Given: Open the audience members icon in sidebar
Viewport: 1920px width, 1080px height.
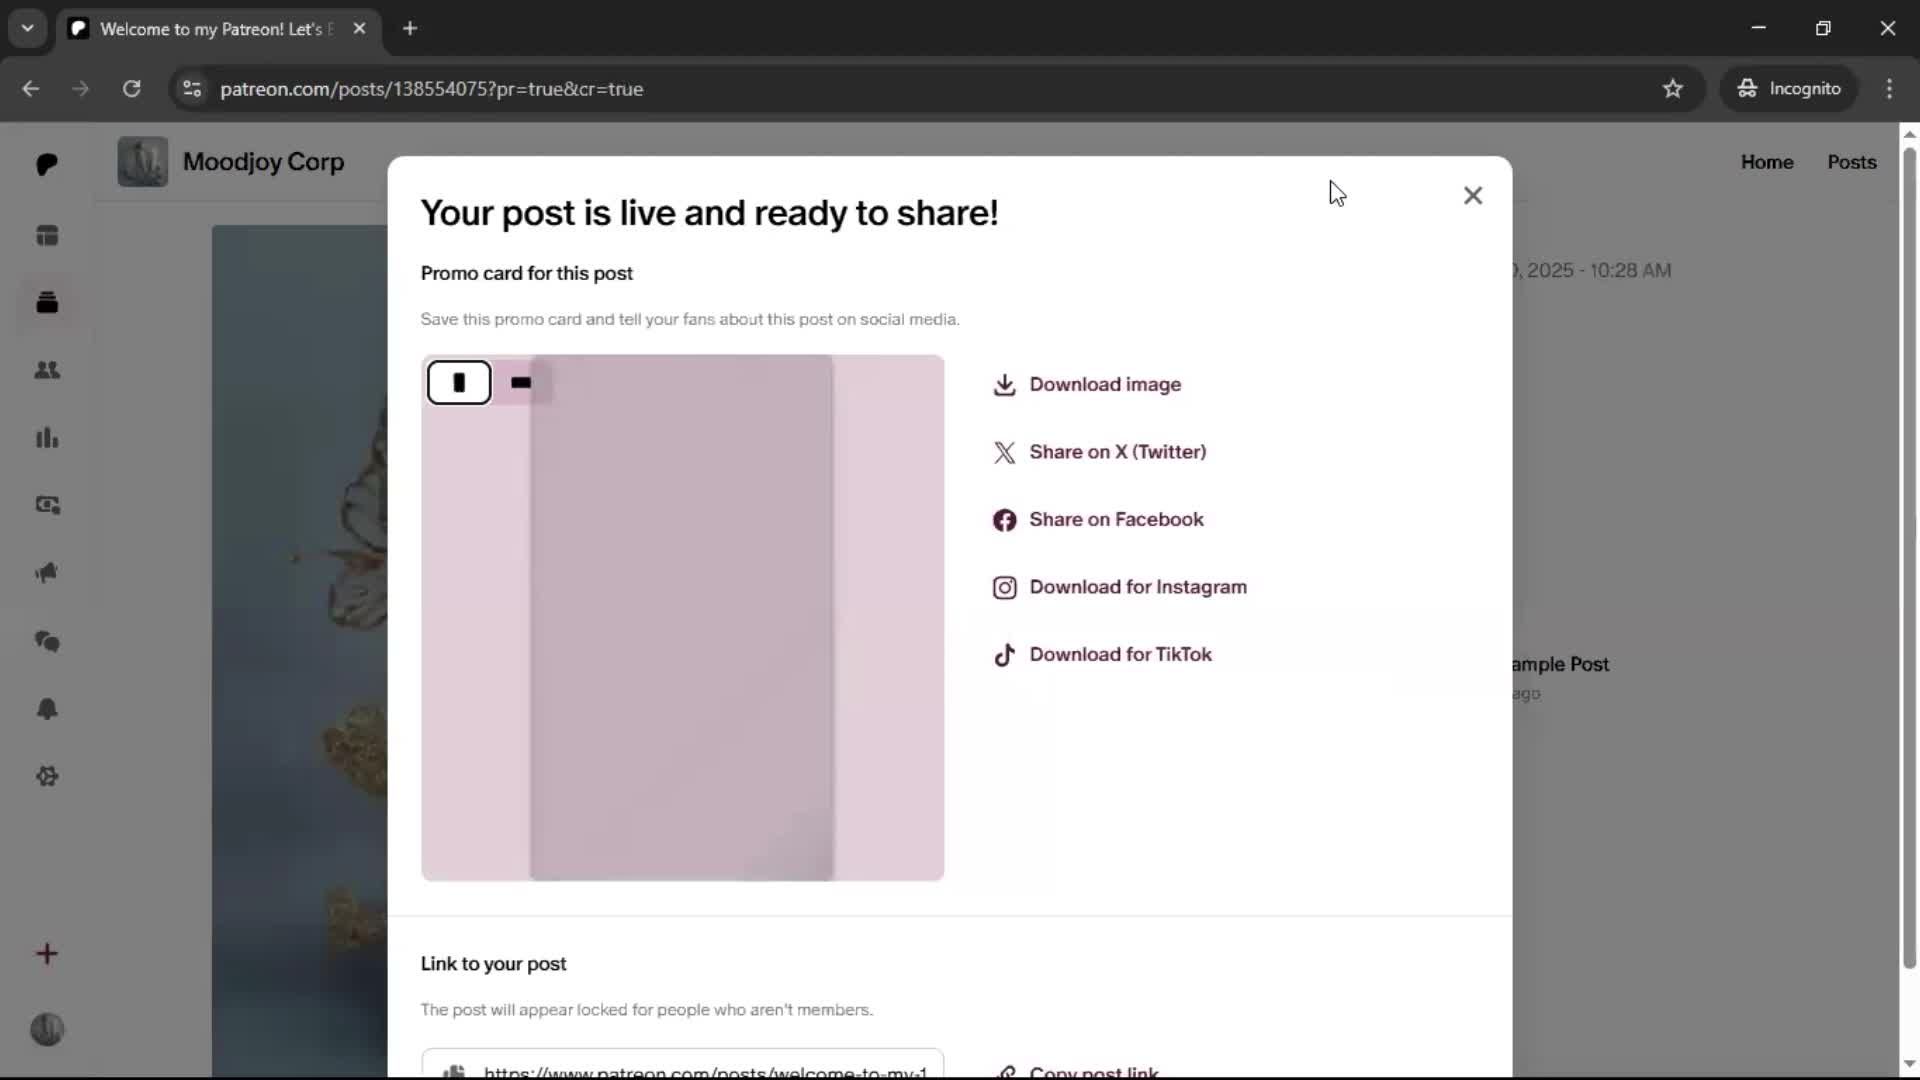Looking at the screenshot, I should point(47,371).
